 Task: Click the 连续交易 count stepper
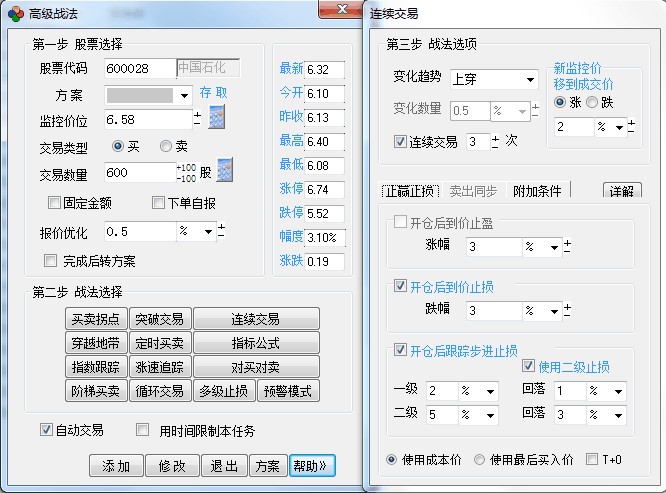[x=495, y=142]
